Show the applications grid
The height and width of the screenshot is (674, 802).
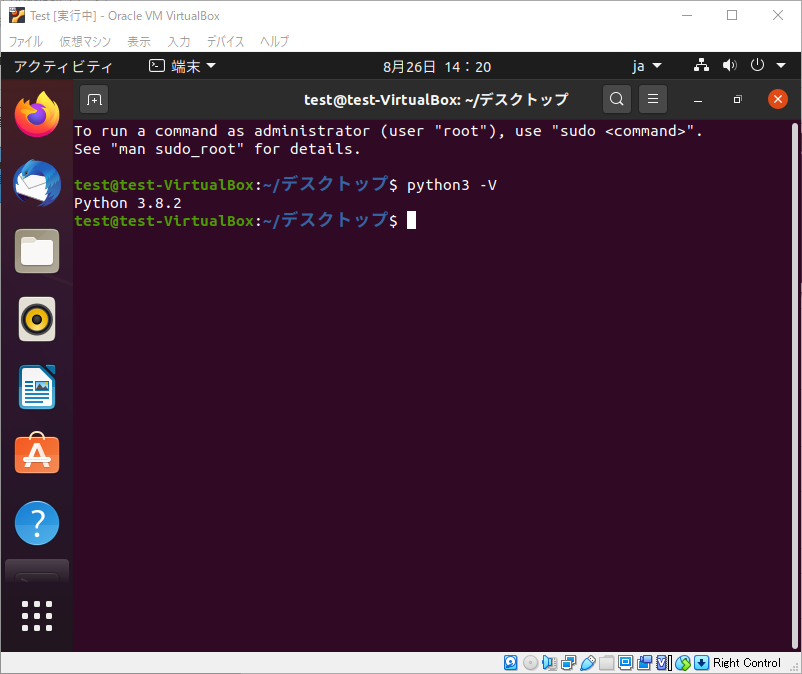pyautogui.click(x=37, y=615)
